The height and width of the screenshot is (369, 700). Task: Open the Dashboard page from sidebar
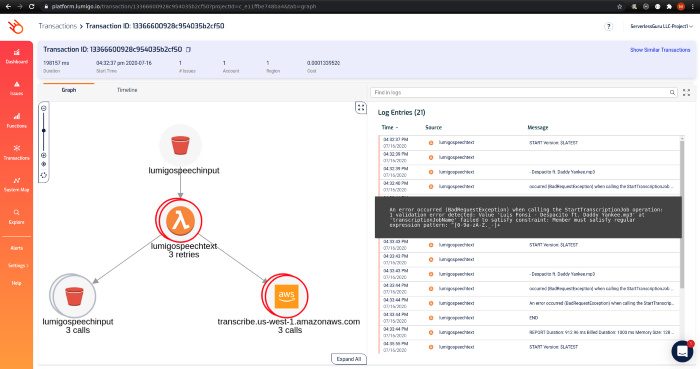pyautogui.click(x=17, y=57)
